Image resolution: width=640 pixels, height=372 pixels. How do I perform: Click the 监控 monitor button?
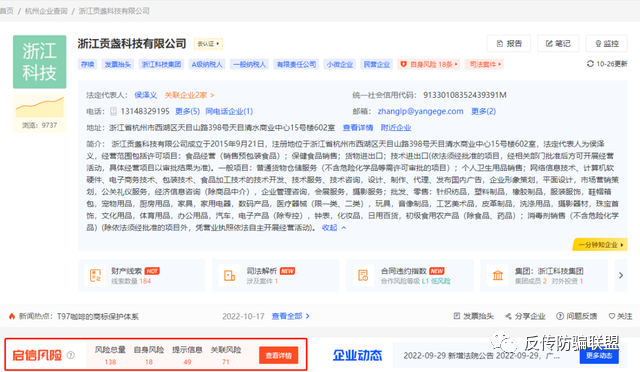[x=607, y=43]
